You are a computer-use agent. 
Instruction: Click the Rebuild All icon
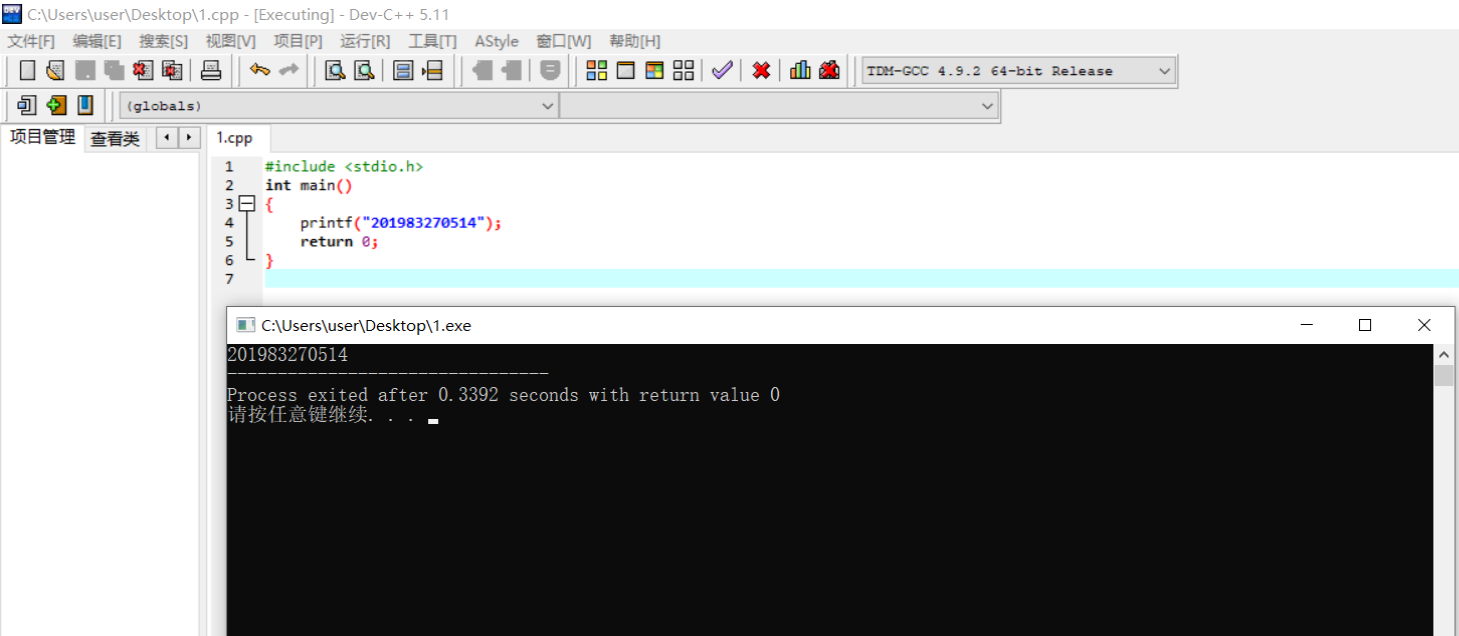[x=684, y=70]
